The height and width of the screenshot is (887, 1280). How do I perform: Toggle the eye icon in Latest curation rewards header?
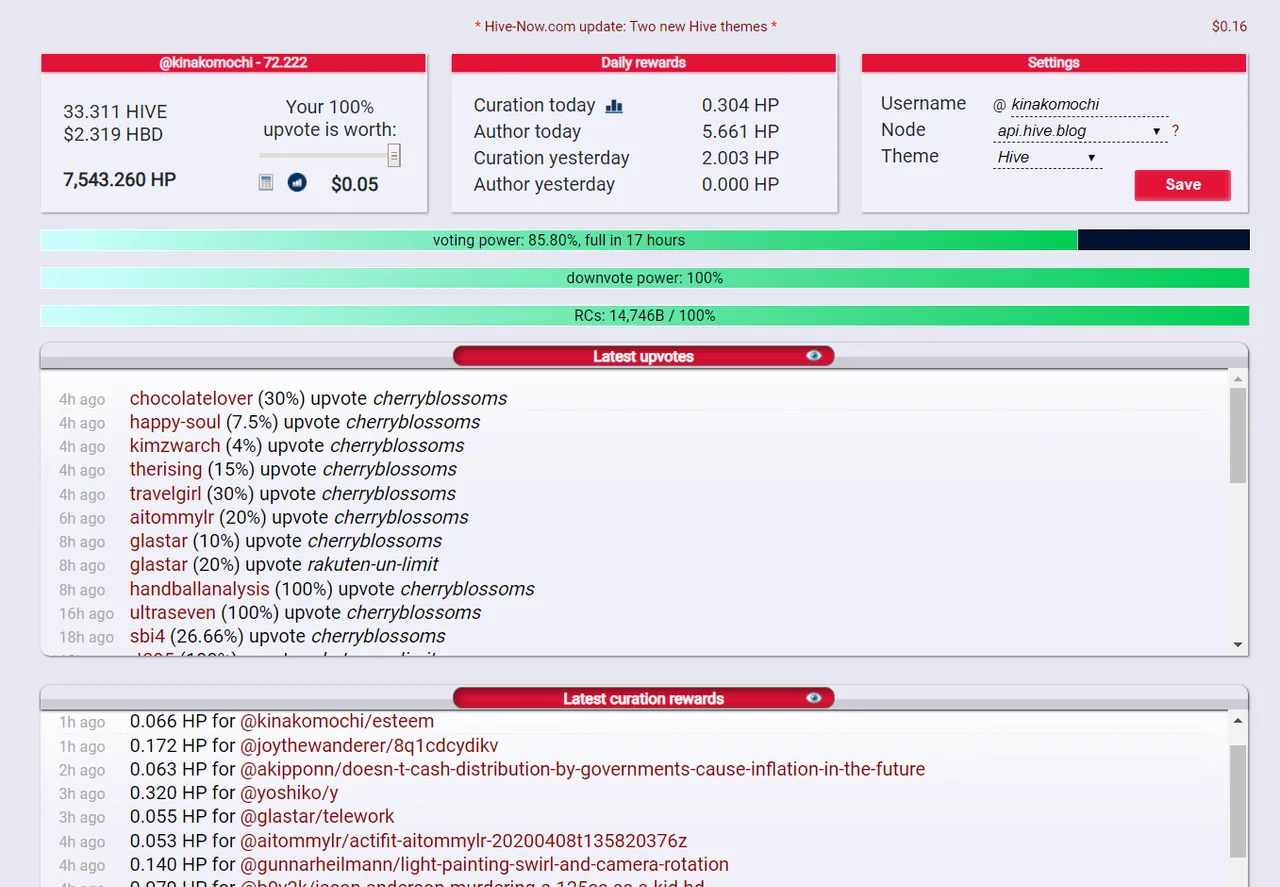click(814, 697)
